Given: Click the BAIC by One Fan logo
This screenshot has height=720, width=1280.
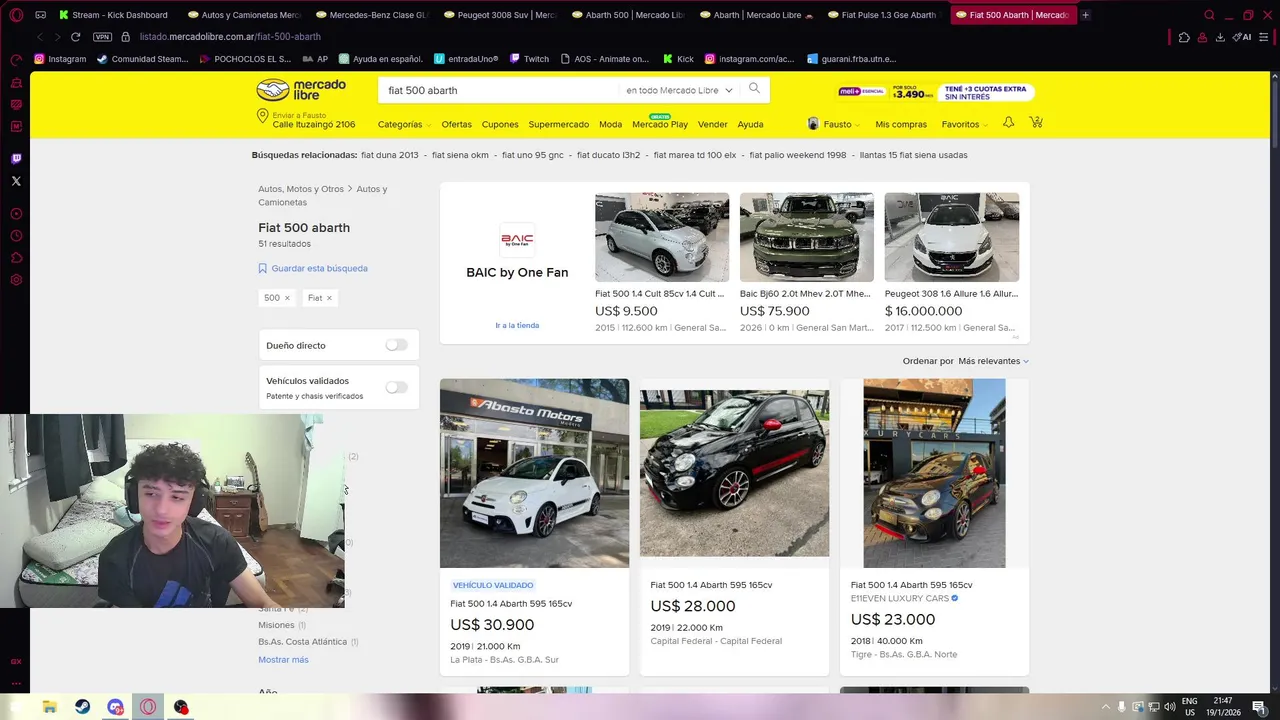Looking at the screenshot, I should click(517, 240).
